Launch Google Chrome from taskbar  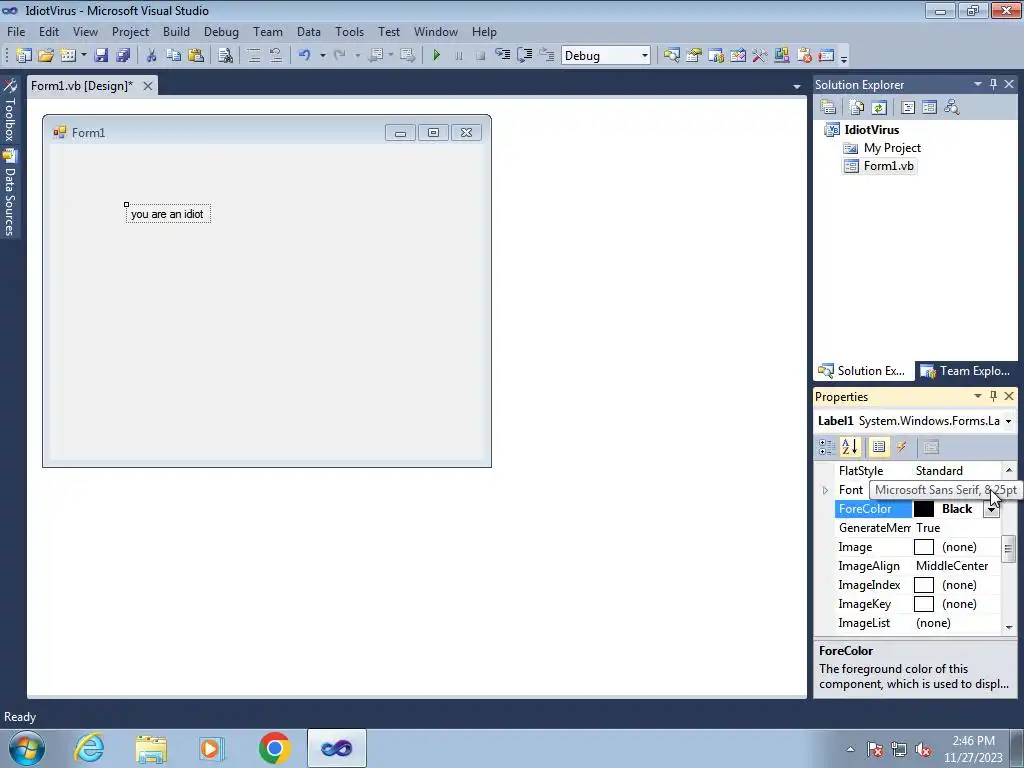tap(274, 748)
